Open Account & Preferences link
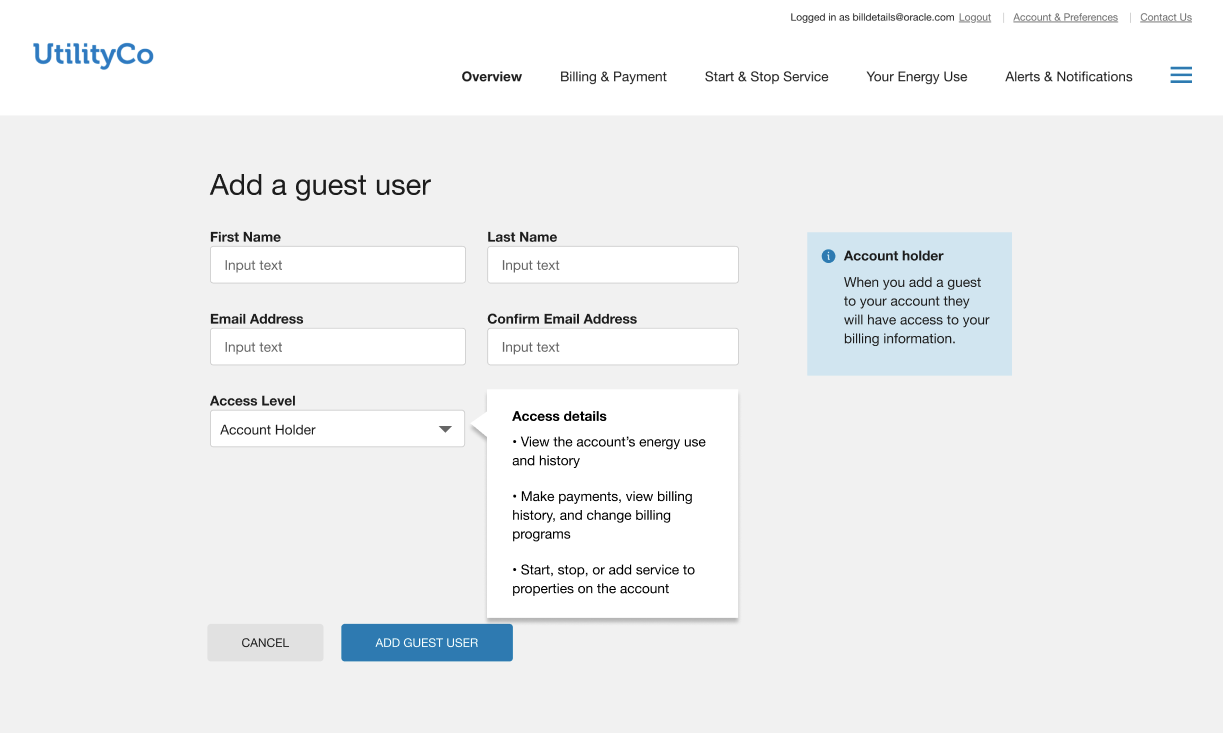The height and width of the screenshot is (733, 1223). click(1065, 18)
